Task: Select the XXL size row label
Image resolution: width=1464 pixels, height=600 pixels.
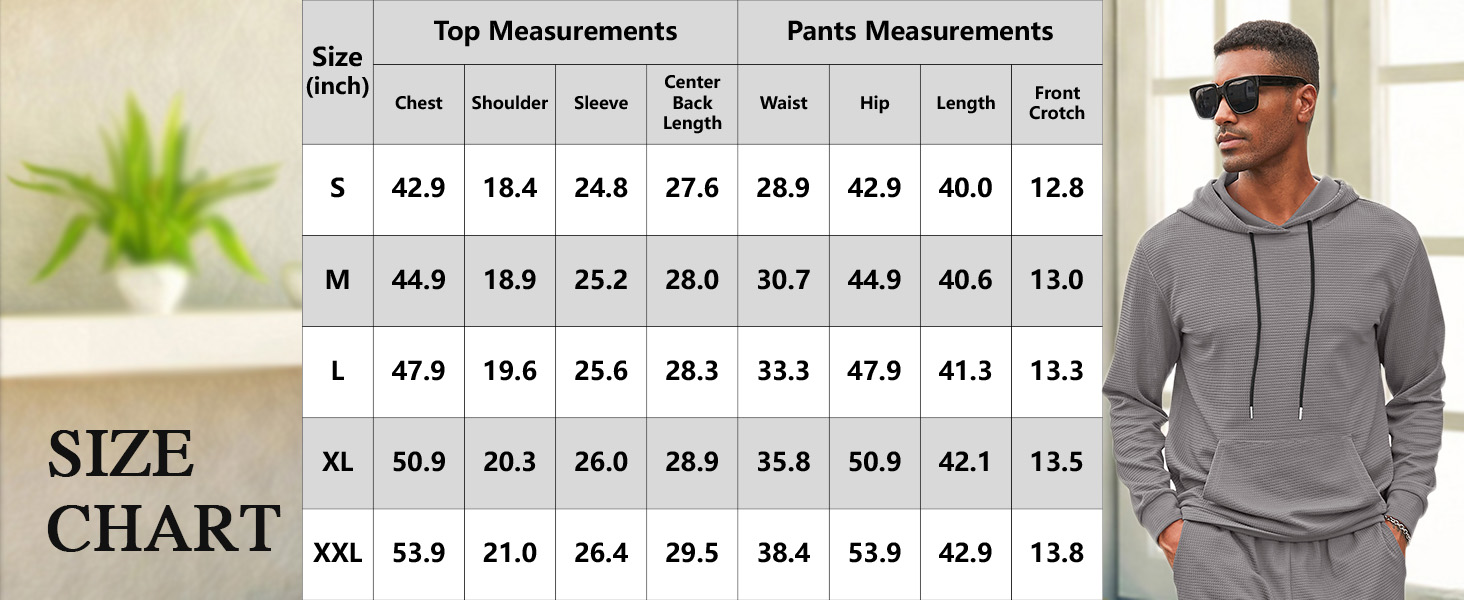Action: pos(338,553)
